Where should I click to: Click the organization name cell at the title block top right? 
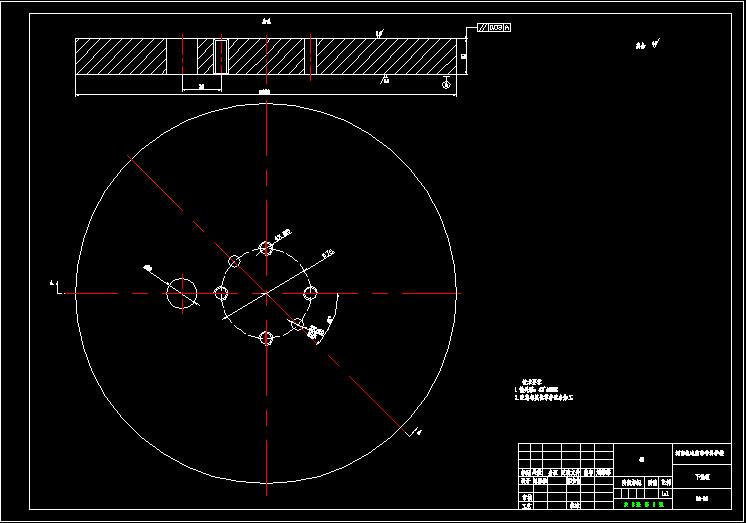click(x=703, y=454)
